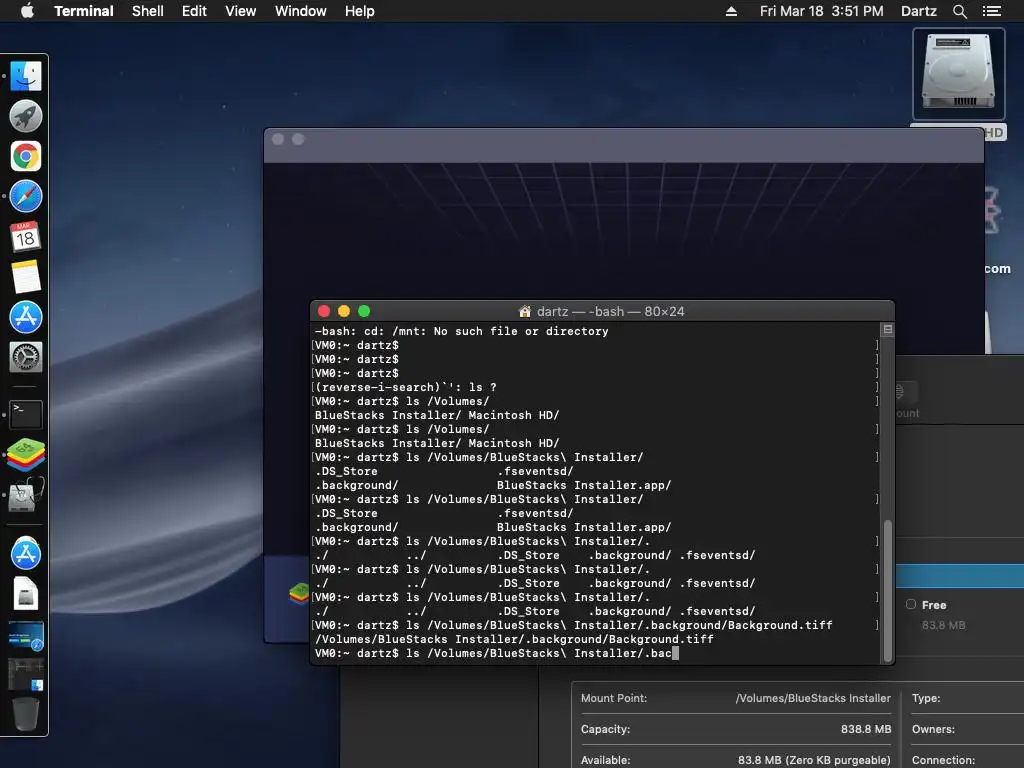Open Finder from the Dock
The image size is (1024, 768).
click(26, 76)
